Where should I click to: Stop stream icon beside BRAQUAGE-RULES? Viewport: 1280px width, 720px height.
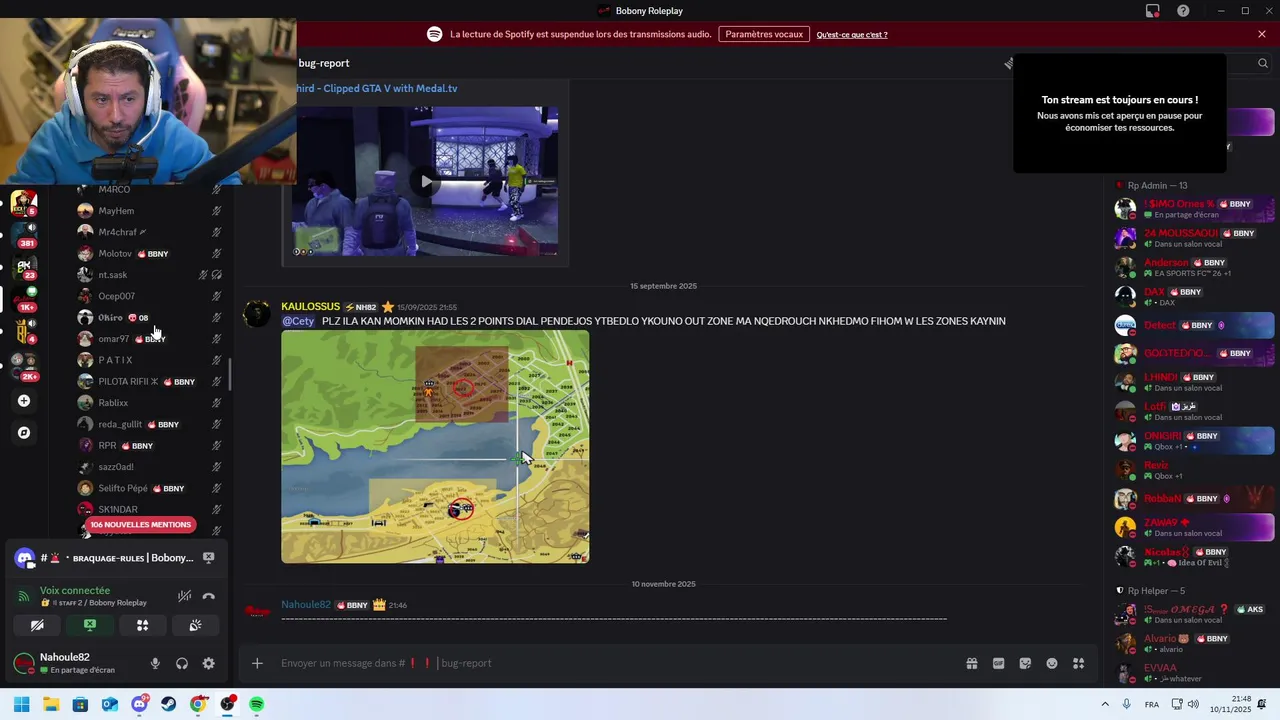[208, 557]
